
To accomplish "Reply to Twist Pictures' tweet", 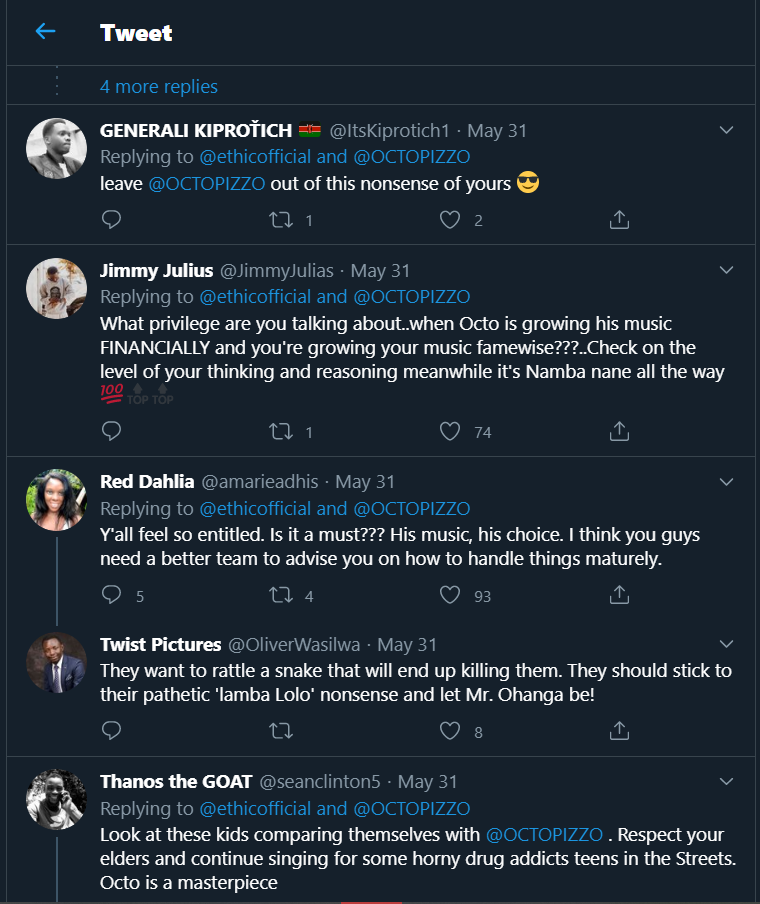I will click(x=112, y=731).
